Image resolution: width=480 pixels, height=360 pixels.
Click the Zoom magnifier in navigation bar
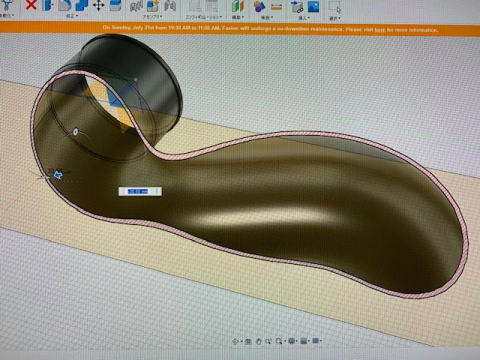[x=268, y=341]
